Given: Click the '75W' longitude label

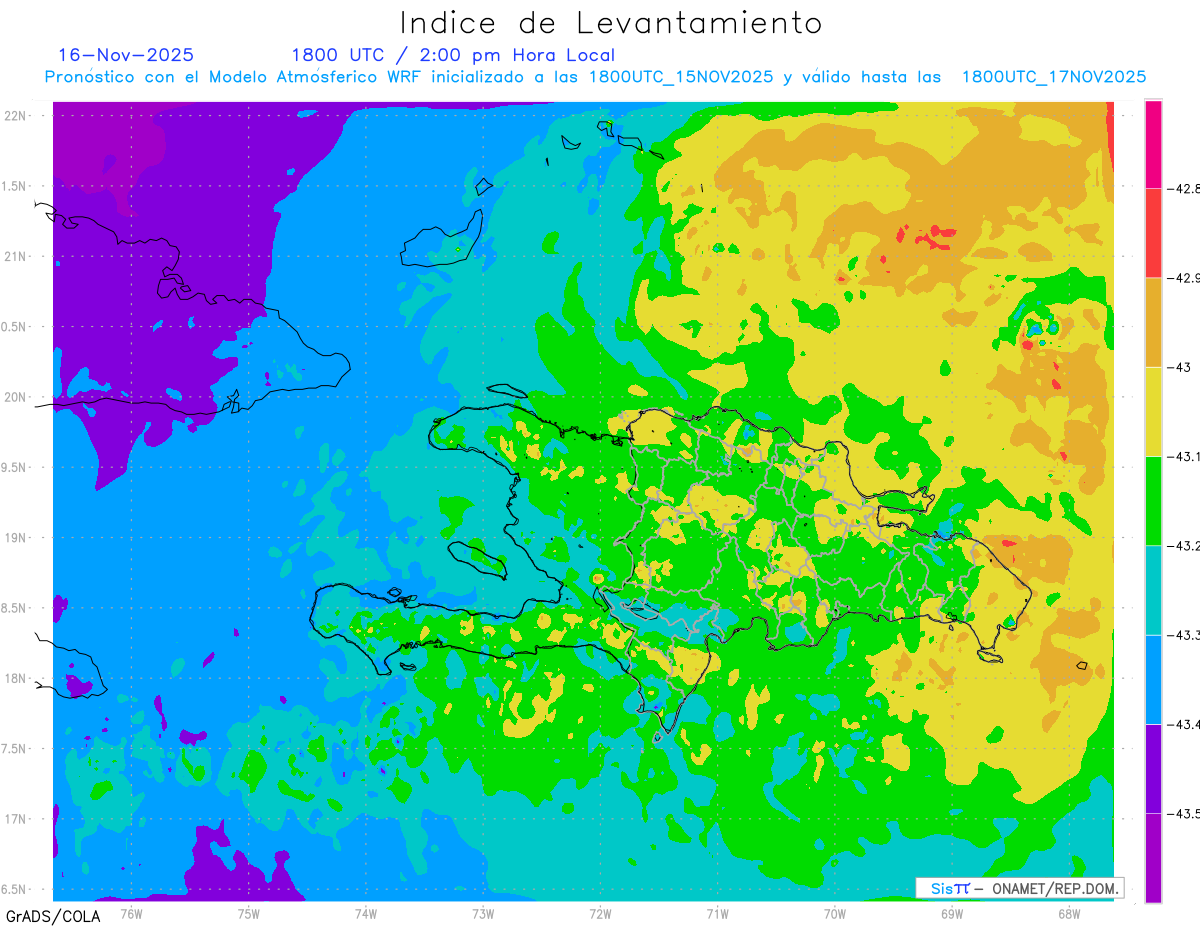Looking at the screenshot, I should pyautogui.click(x=249, y=913).
